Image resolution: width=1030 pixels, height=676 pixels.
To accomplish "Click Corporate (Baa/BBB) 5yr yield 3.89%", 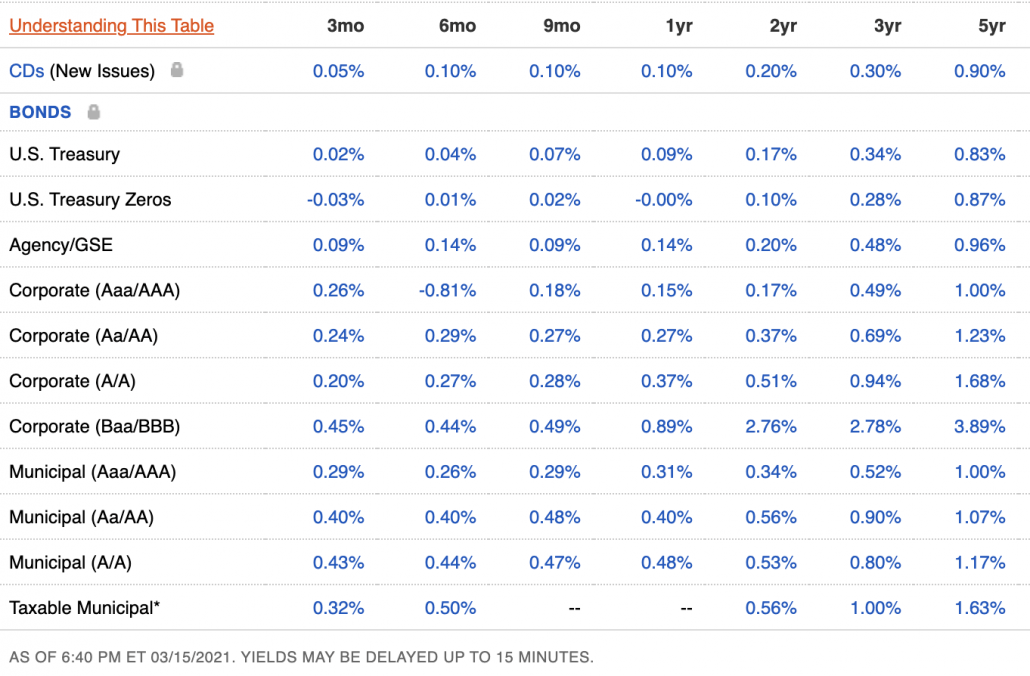I will [x=979, y=426].
